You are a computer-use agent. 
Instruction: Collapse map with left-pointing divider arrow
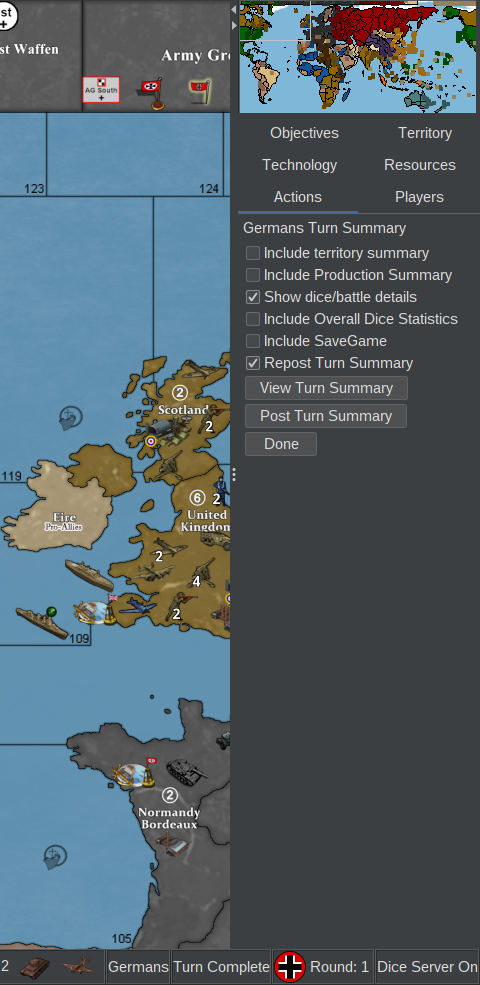pyautogui.click(x=234, y=9)
